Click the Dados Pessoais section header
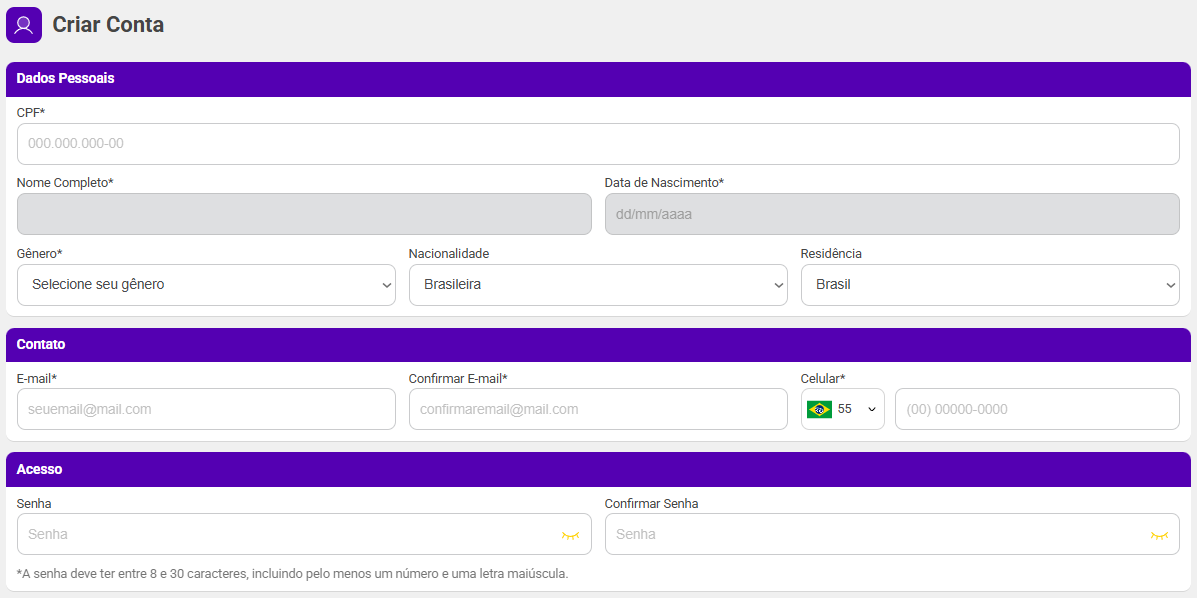The image size is (1197, 598). click(x=66, y=79)
